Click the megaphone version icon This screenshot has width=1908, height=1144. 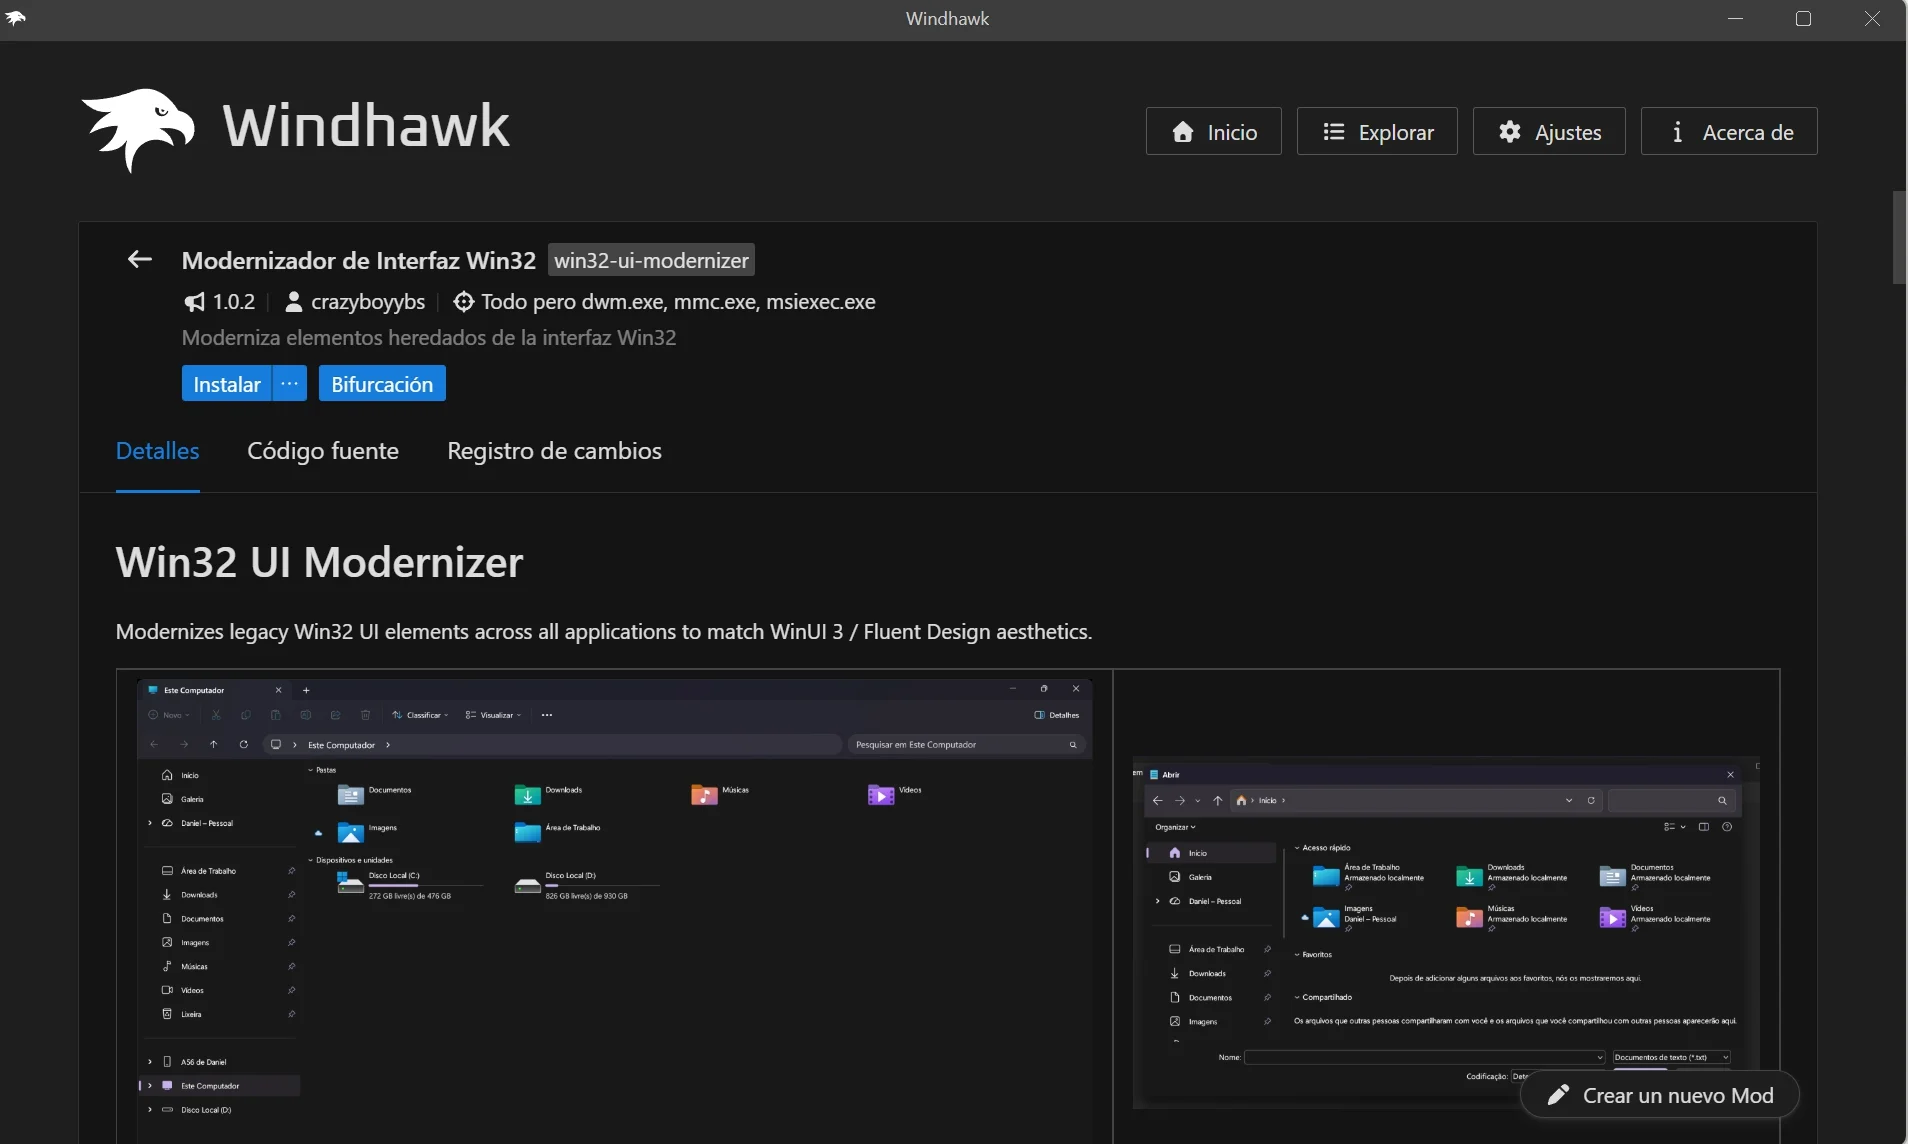194,302
